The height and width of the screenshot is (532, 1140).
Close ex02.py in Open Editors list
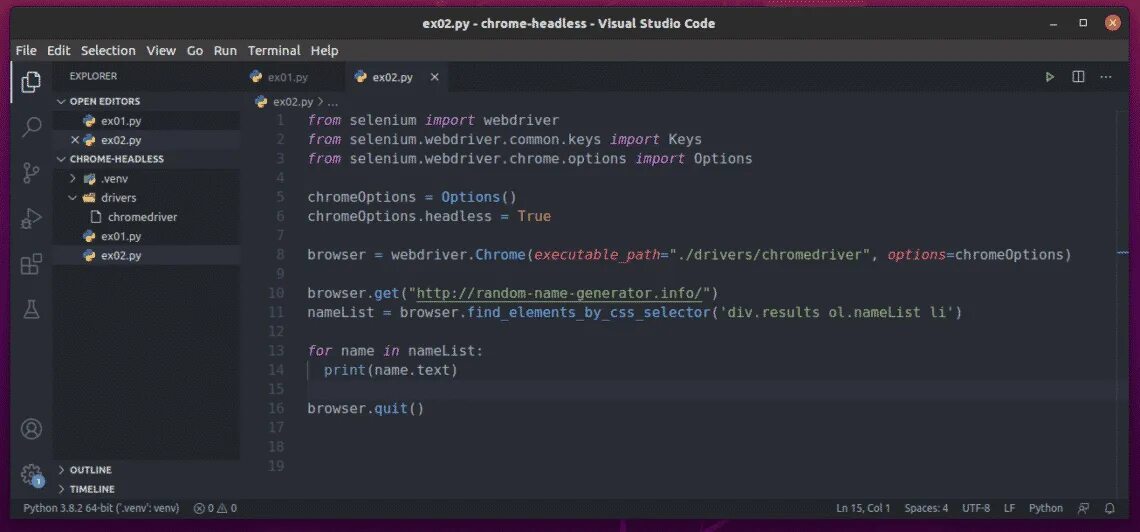pos(75,140)
